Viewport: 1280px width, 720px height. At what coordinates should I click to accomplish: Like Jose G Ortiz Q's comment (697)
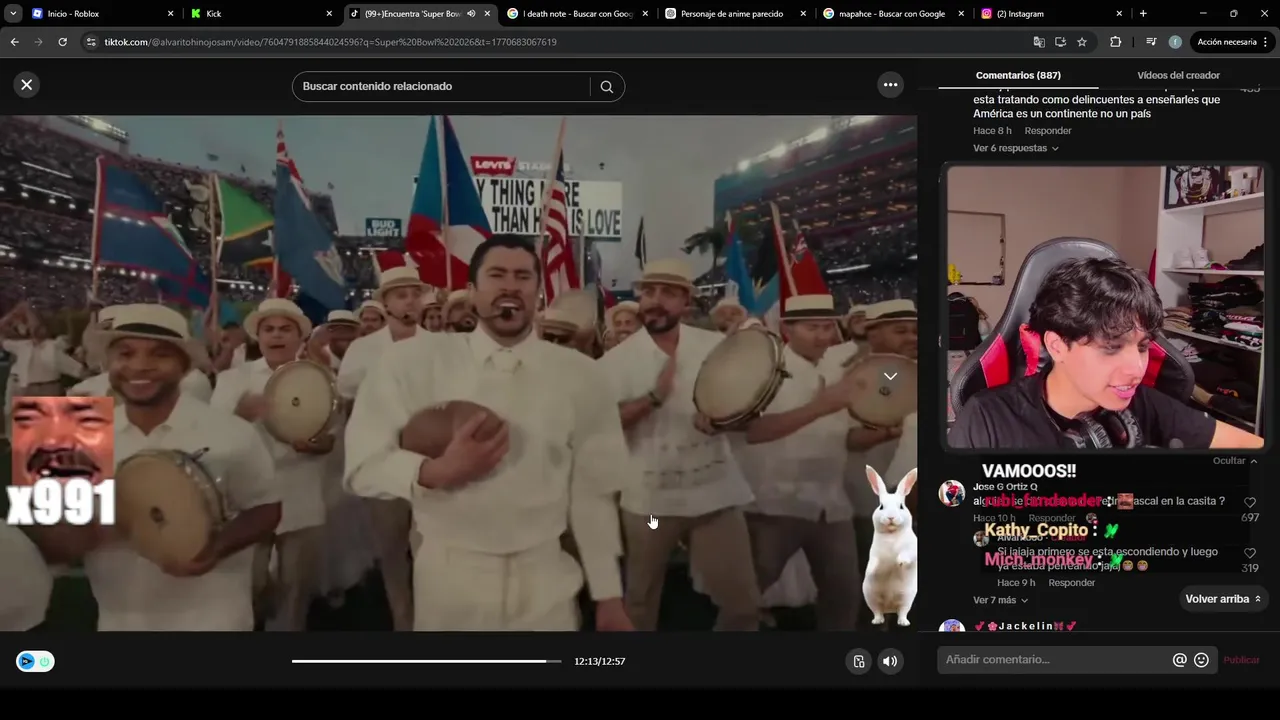click(1250, 503)
